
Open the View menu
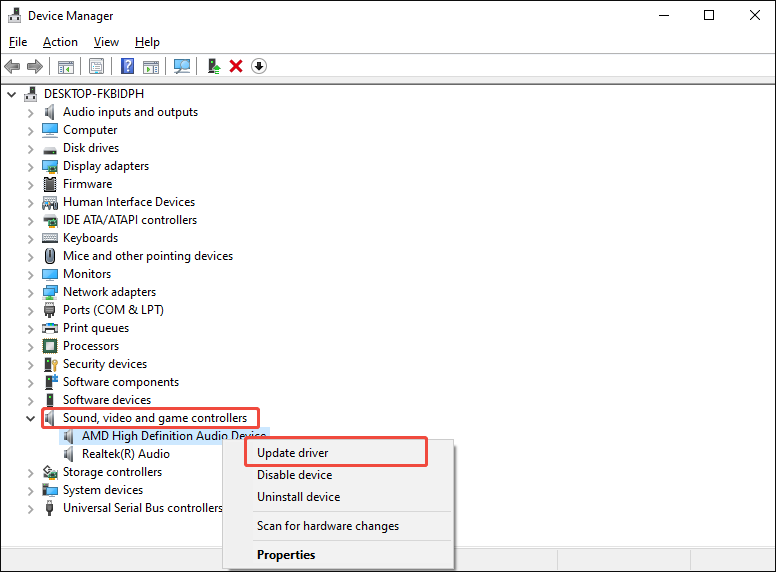pyautogui.click(x=106, y=42)
